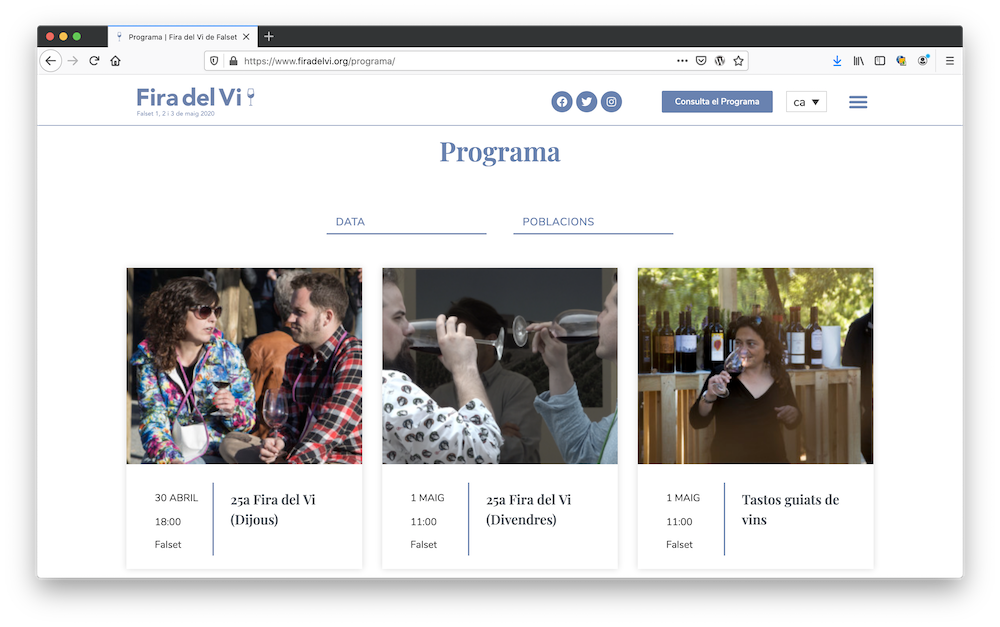1000x627 pixels.
Task: Open the Facebook social icon
Action: (x=562, y=102)
